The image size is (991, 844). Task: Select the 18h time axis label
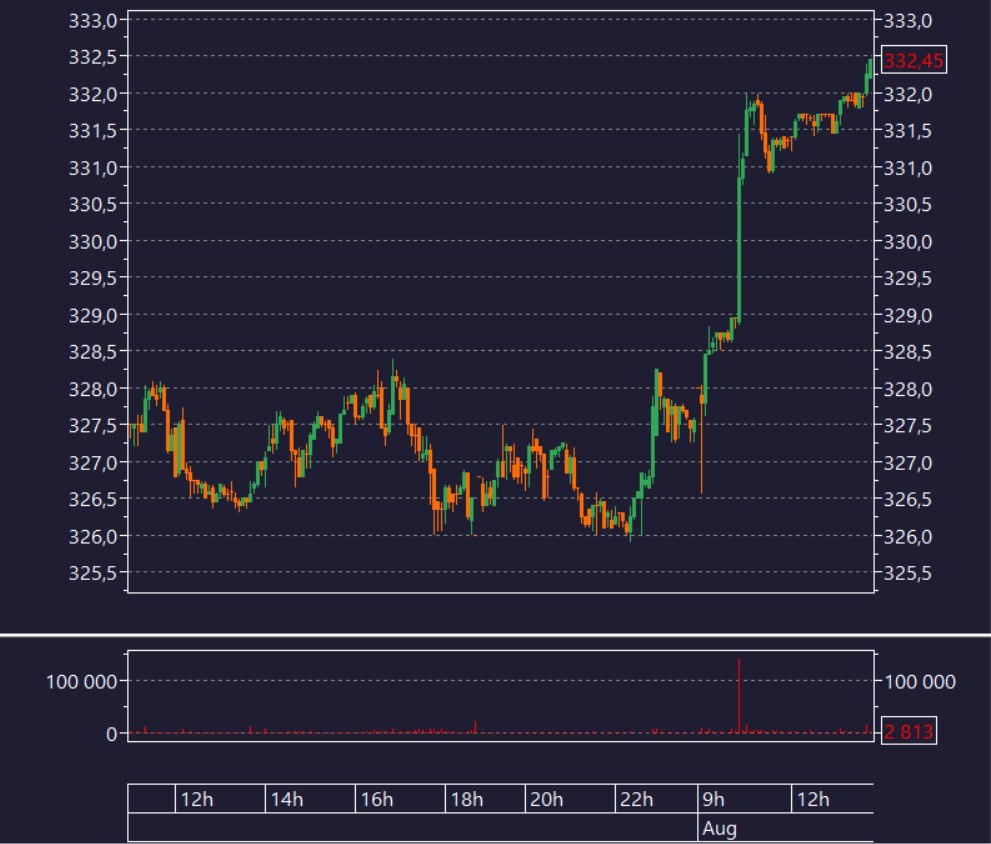(x=467, y=799)
